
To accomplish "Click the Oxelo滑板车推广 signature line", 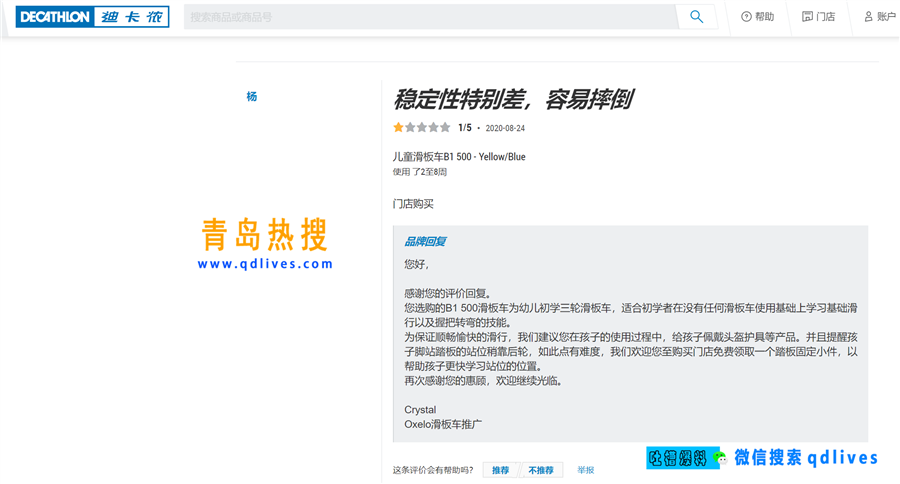I will tap(443, 424).
